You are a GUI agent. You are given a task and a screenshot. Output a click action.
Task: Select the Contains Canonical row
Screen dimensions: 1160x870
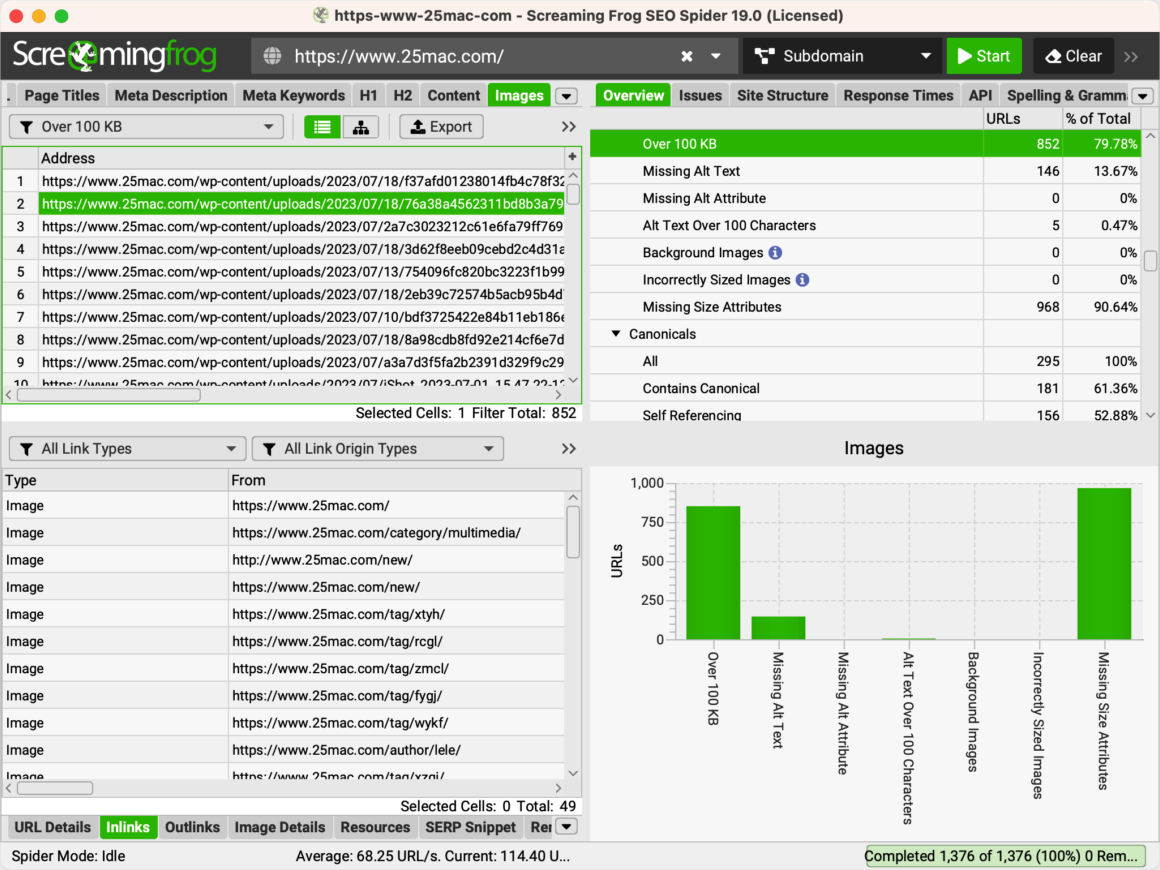[865, 388]
